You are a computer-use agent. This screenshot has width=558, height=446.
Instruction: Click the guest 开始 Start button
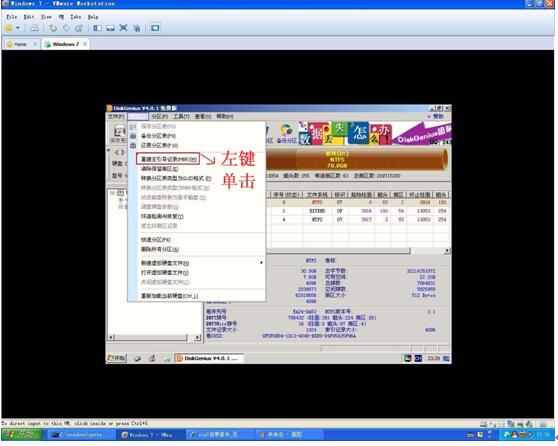(x=116, y=358)
